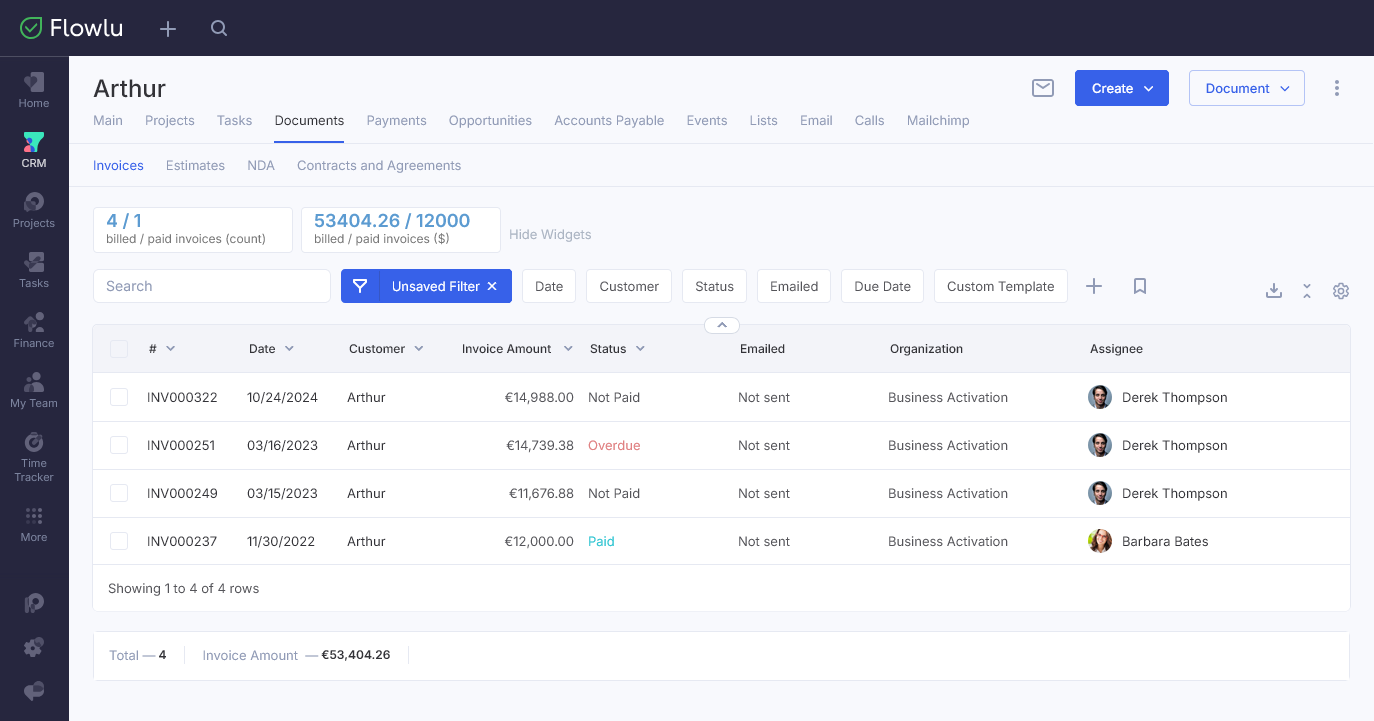Screen dimensions: 1374x721
Task: Sort by Invoice Amount column header
Action: pyautogui.click(x=507, y=349)
